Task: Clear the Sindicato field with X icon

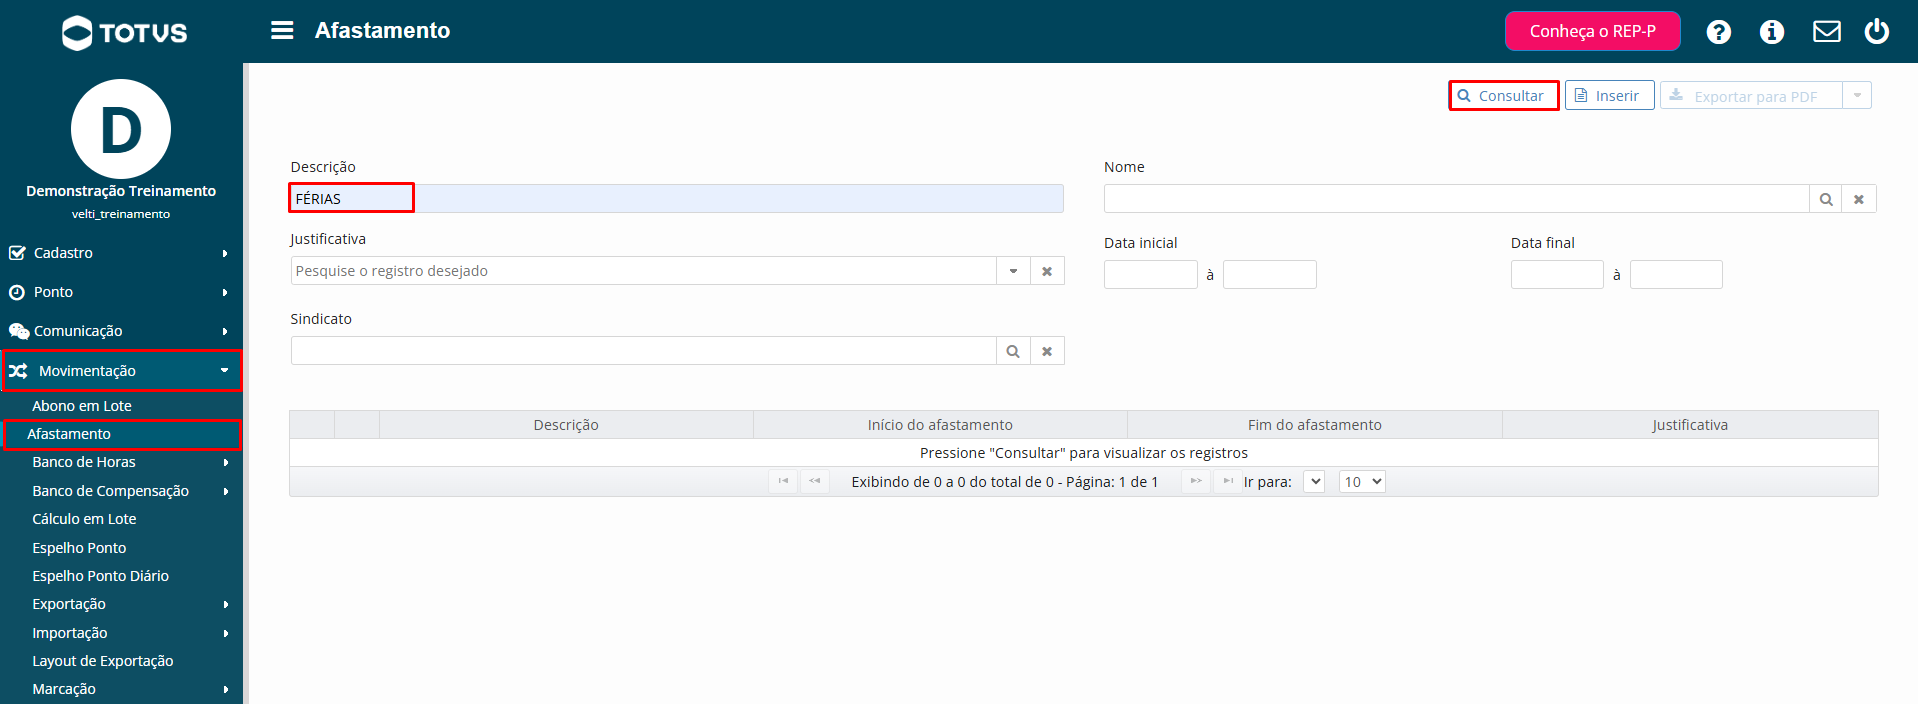Action: pyautogui.click(x=1047, y=351)
